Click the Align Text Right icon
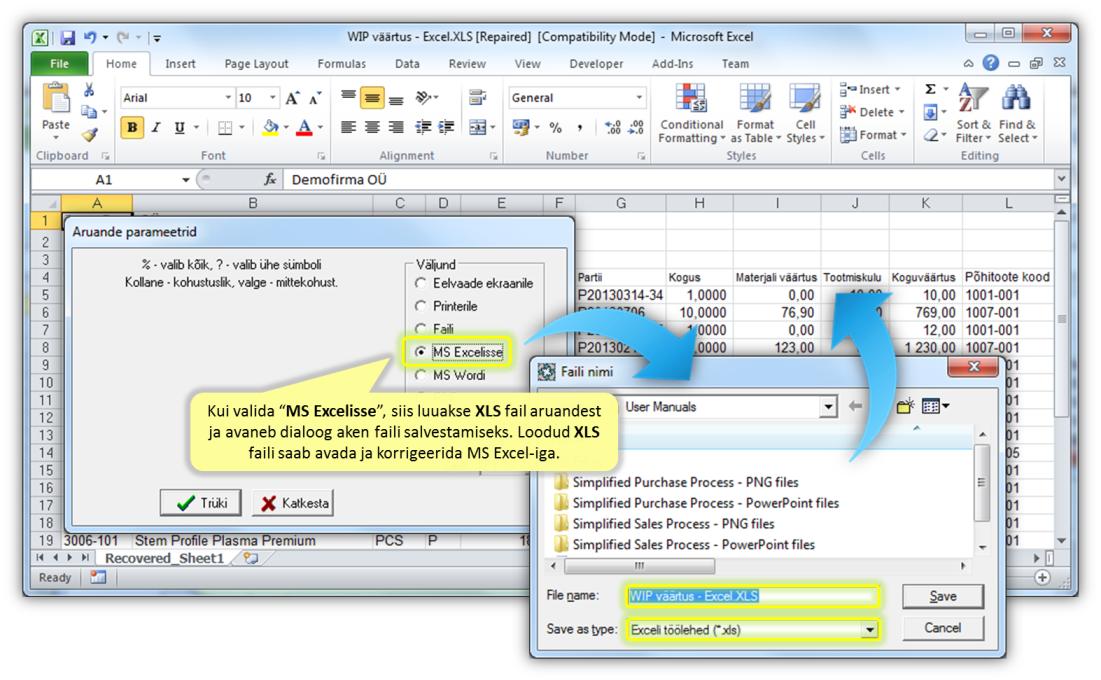This screenshot has height=680, width=1101. tap(396, 127)
